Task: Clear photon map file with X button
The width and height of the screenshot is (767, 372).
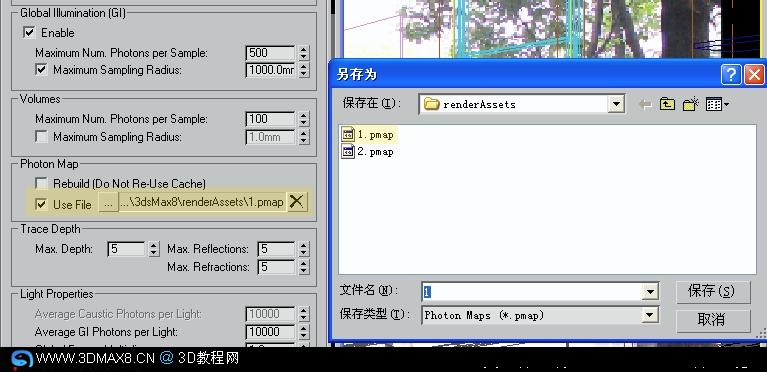Action: 296,202
